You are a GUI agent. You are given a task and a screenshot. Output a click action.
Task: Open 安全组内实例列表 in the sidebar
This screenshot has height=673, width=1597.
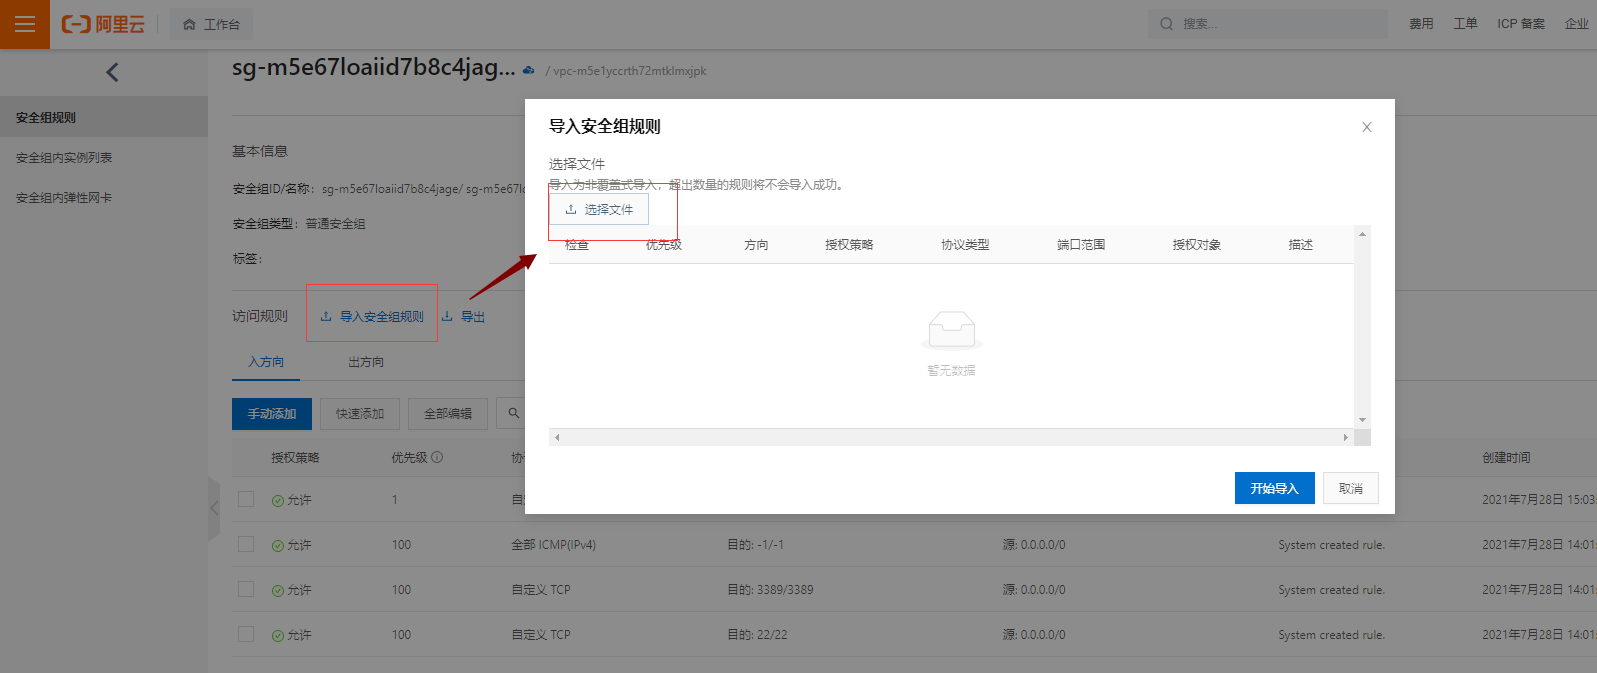pos(64,158)
